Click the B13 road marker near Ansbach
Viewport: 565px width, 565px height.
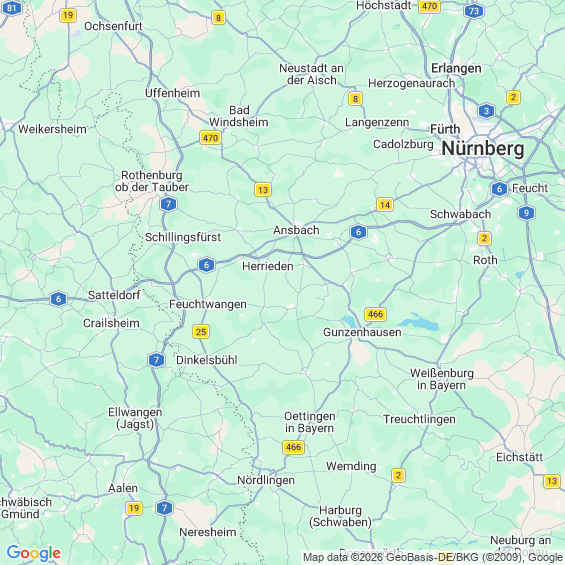[x=263, y=190]
